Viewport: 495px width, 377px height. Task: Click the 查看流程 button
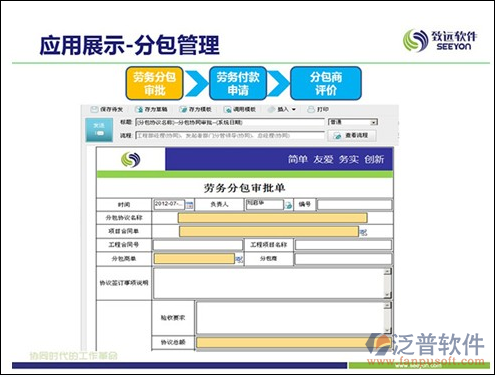(x=352, y=136)
